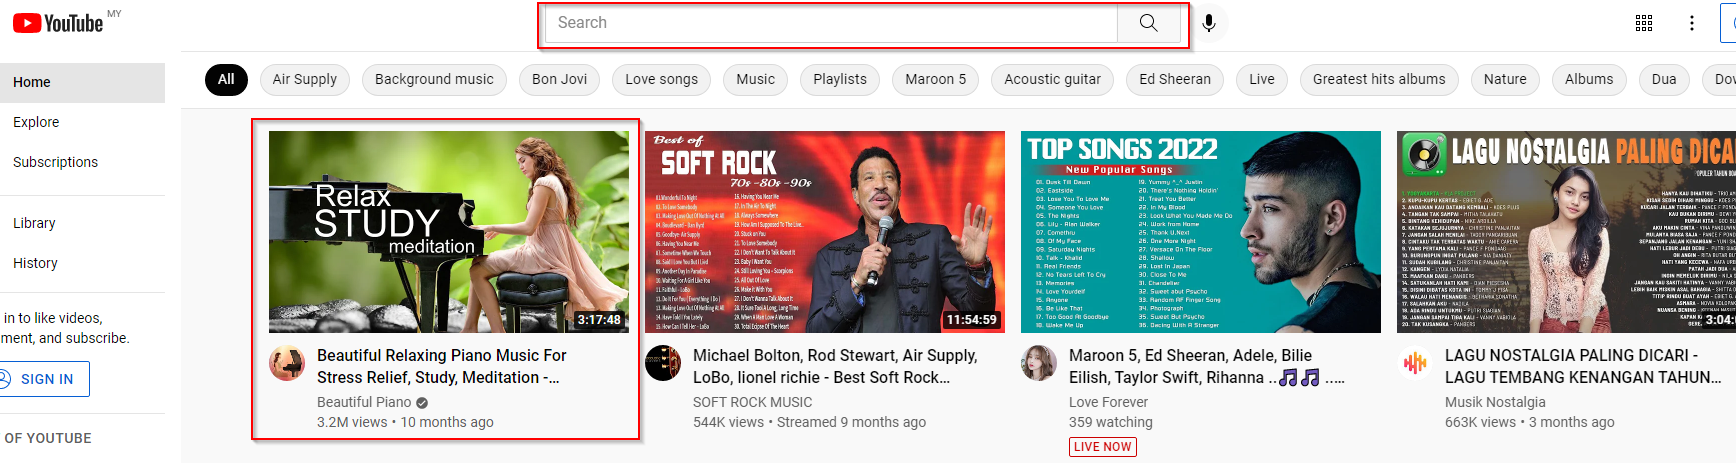Open Lagu Nostalgia Paling Dicari thumbnail
The height and width of the screenshot is (463, 1736).
(1566, 232)
